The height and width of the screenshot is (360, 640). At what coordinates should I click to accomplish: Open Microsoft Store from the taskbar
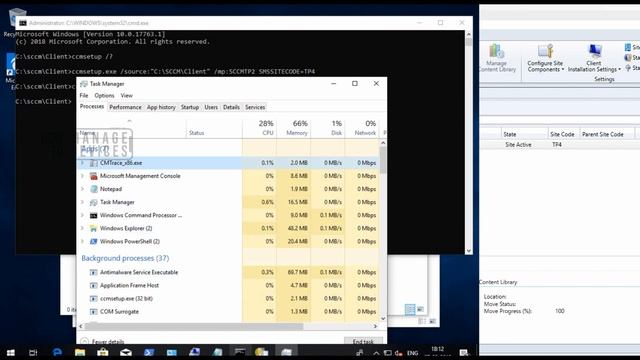pyautogui.click(x=103, y=352)
